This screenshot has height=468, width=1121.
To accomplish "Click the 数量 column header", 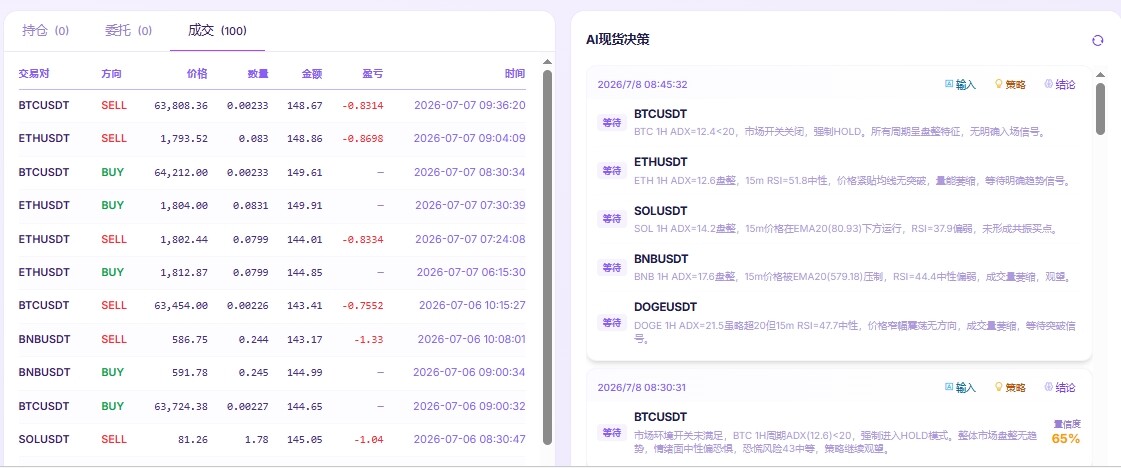I will tap(258, 73).
